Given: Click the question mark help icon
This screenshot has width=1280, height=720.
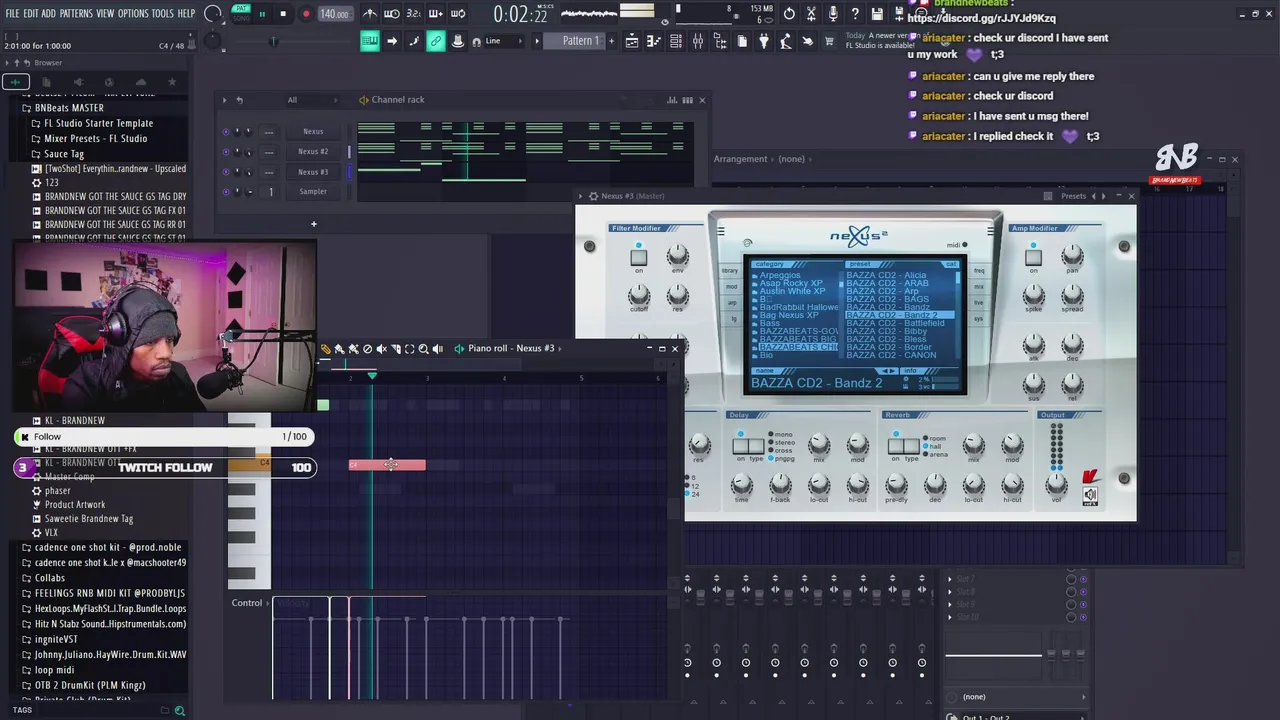Looking at the screenshot, I should [x=855, y=14].
